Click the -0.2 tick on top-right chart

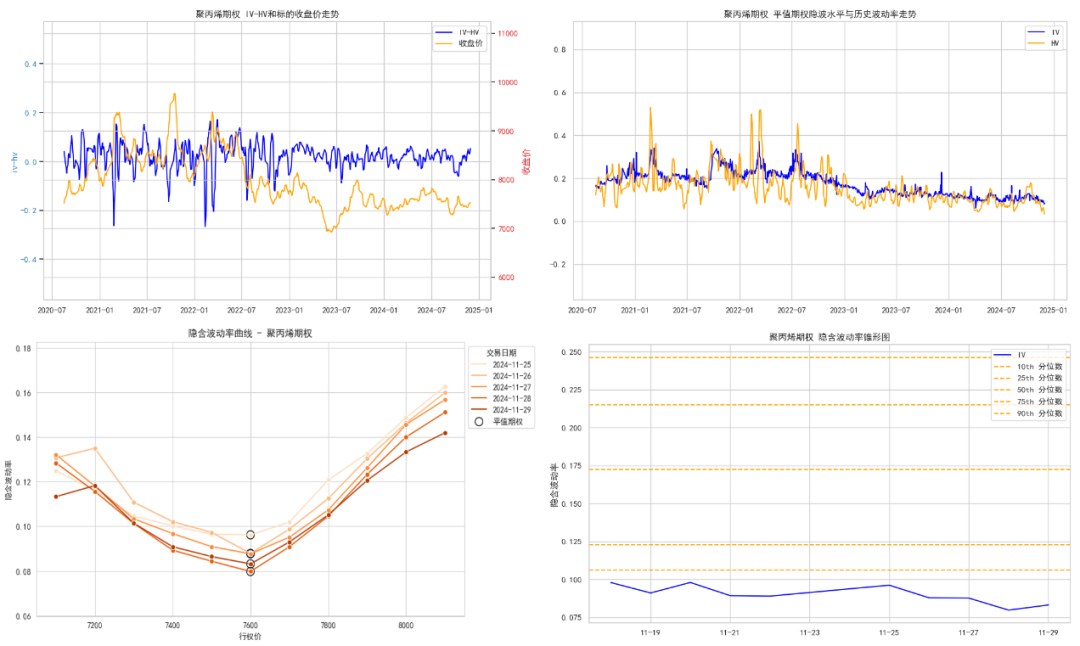pos(557,264)
